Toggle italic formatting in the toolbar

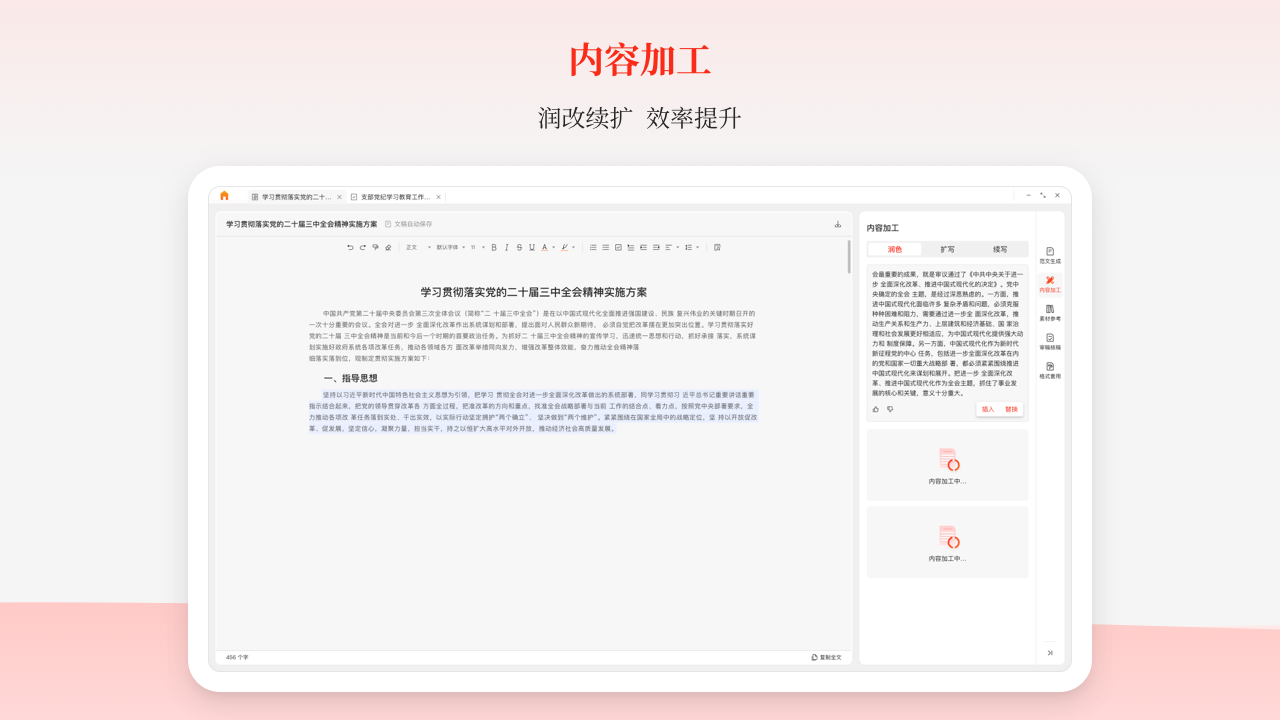point(506,247)
